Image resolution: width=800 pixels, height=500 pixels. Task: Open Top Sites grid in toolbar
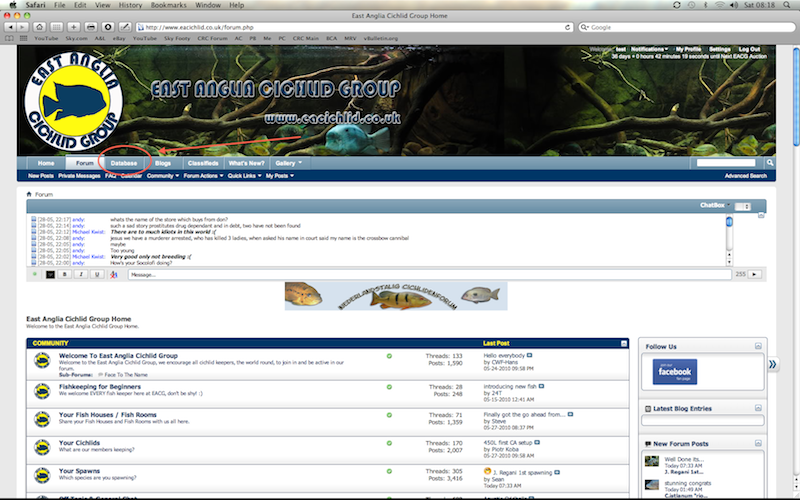(57, 27)
